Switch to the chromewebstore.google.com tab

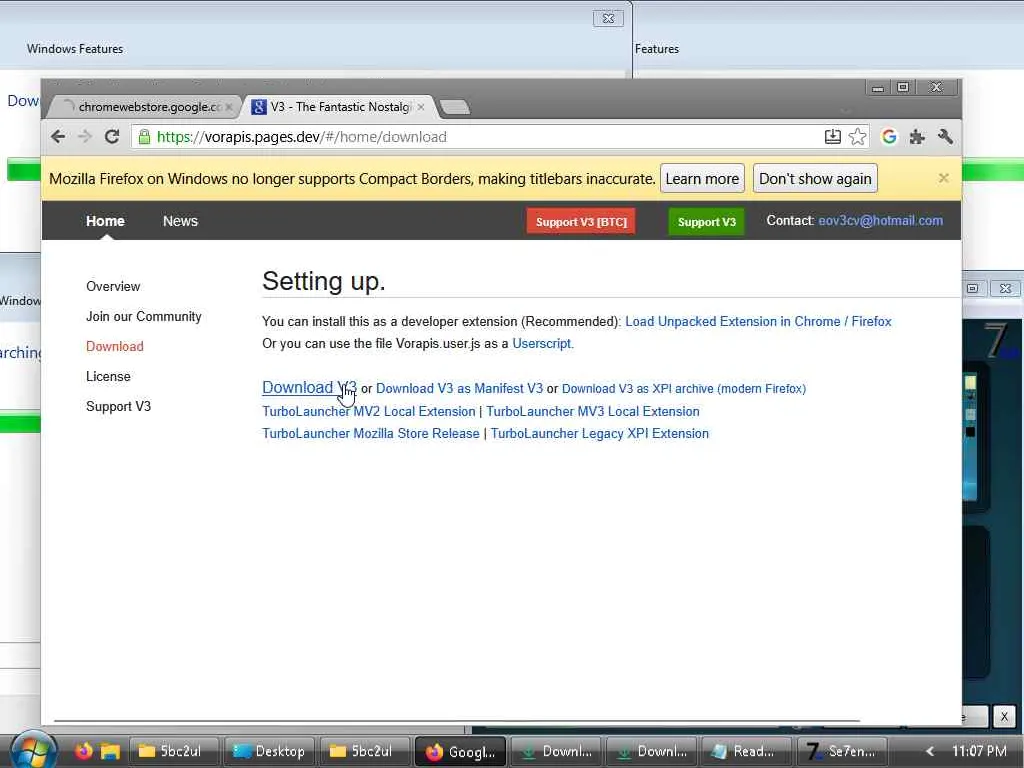(142, 106)
